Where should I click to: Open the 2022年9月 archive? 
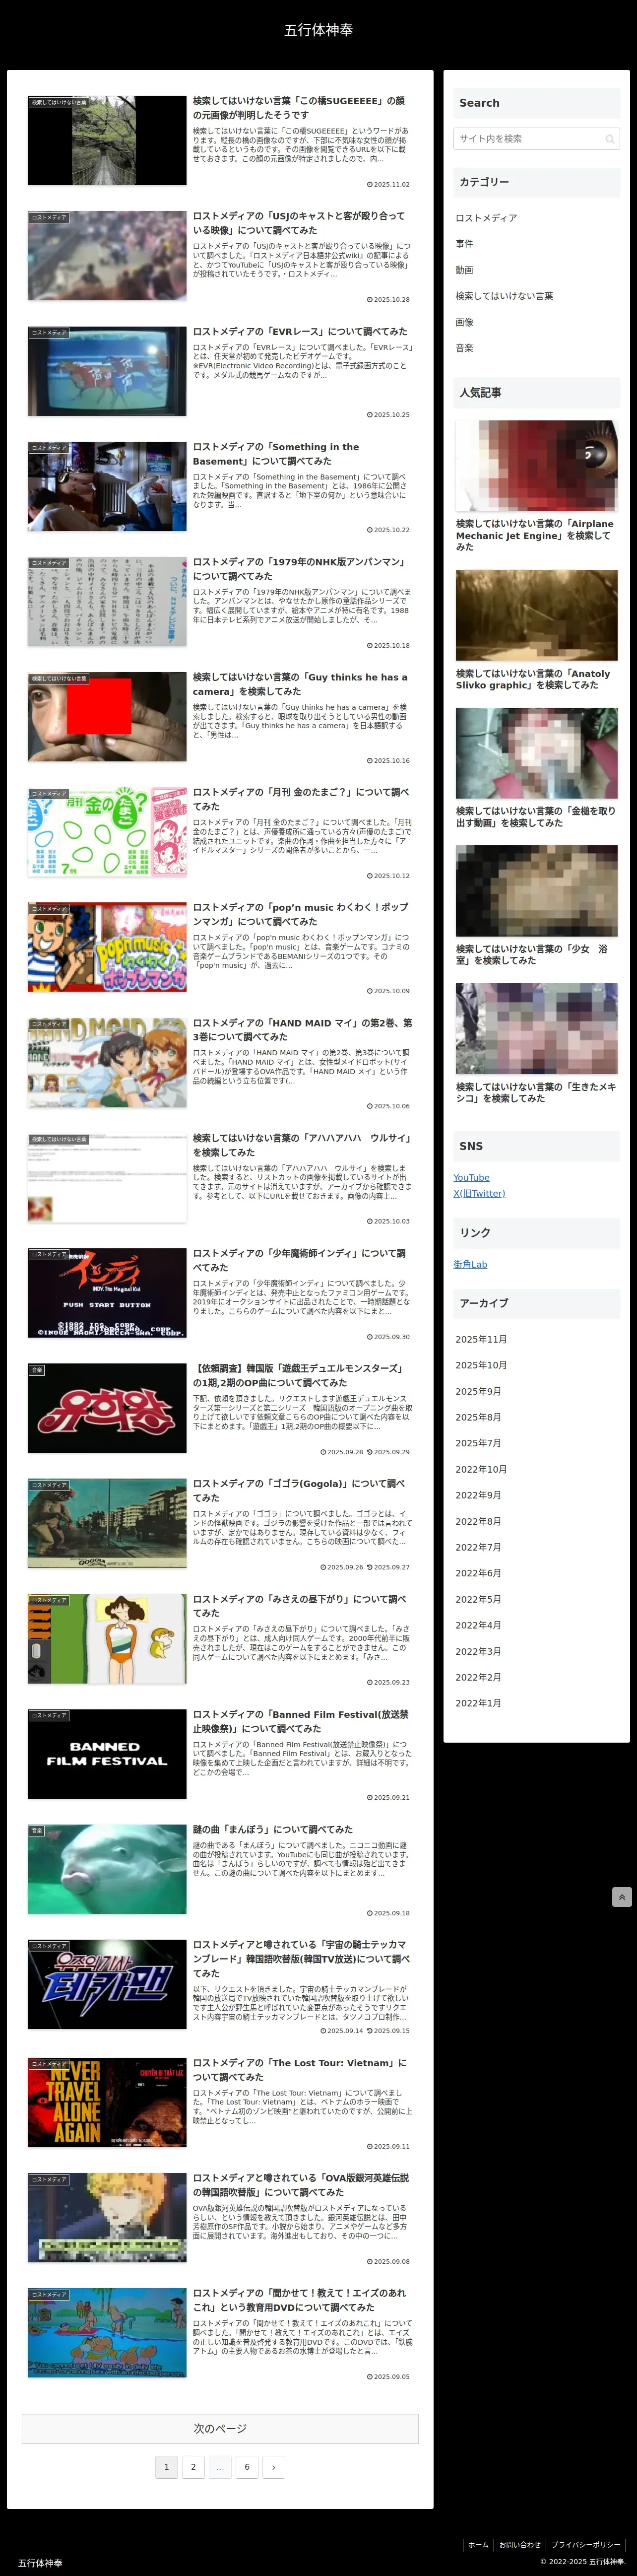478,1495
